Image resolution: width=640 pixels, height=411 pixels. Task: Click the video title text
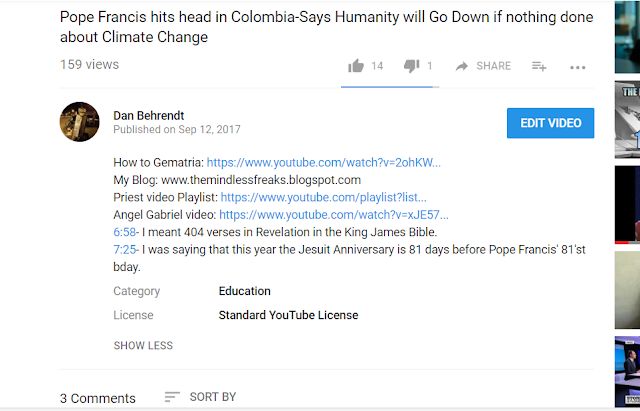click(x=327, y=27)
